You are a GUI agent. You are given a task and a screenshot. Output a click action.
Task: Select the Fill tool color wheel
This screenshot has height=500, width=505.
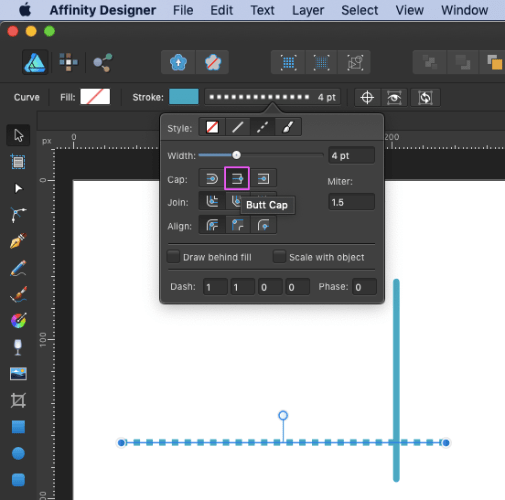pyautogui.click(x=18, y=321)
